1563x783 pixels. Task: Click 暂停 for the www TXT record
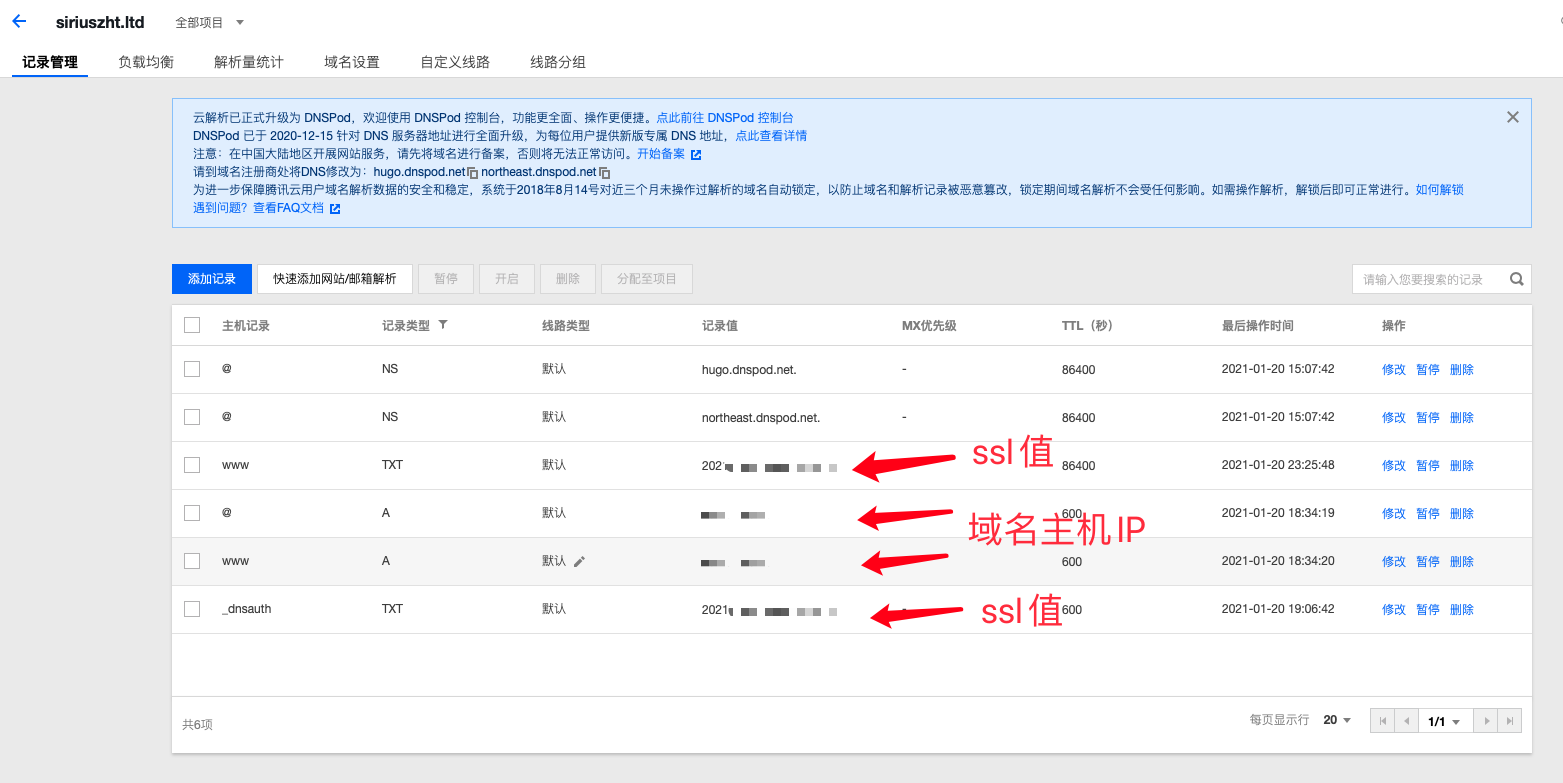coord(1428,466)
